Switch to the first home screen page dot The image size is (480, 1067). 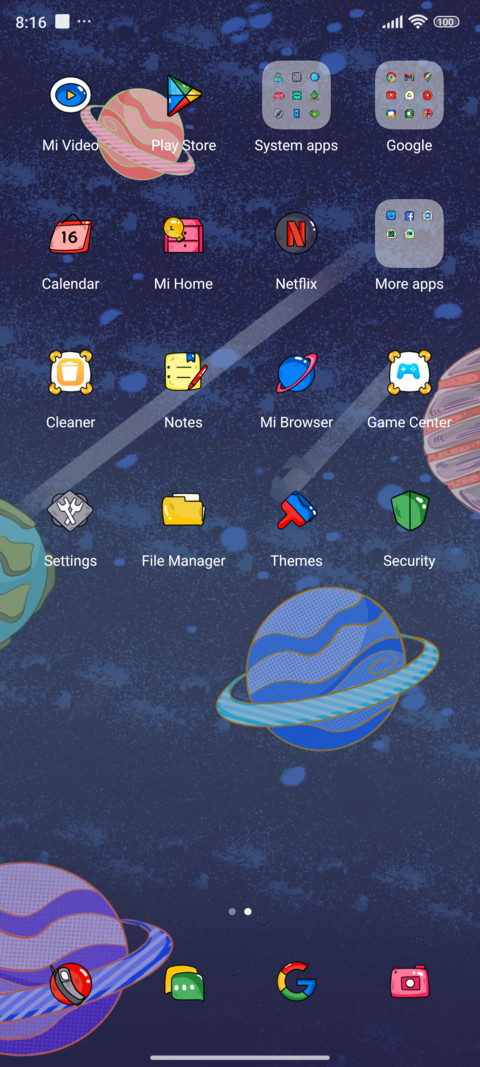[232, 911]
